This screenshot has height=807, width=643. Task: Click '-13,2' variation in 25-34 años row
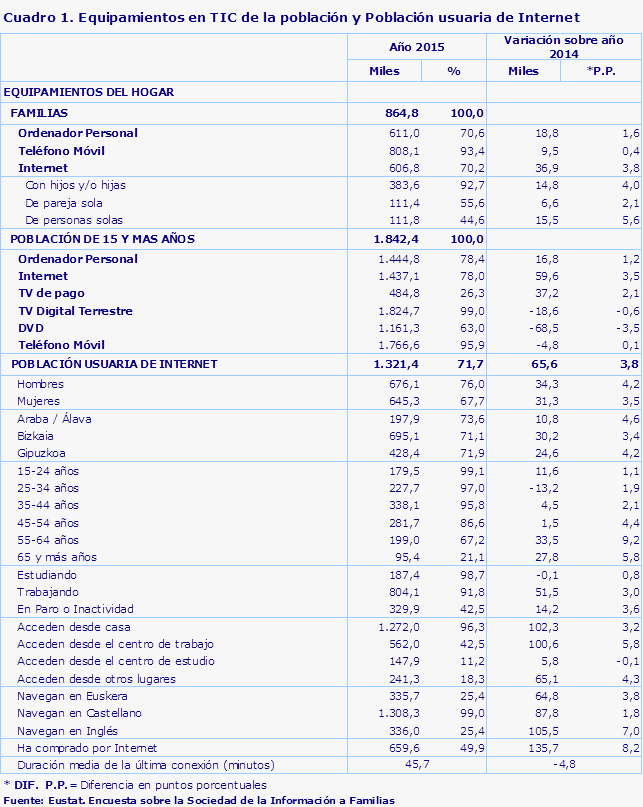click(544, 488)
